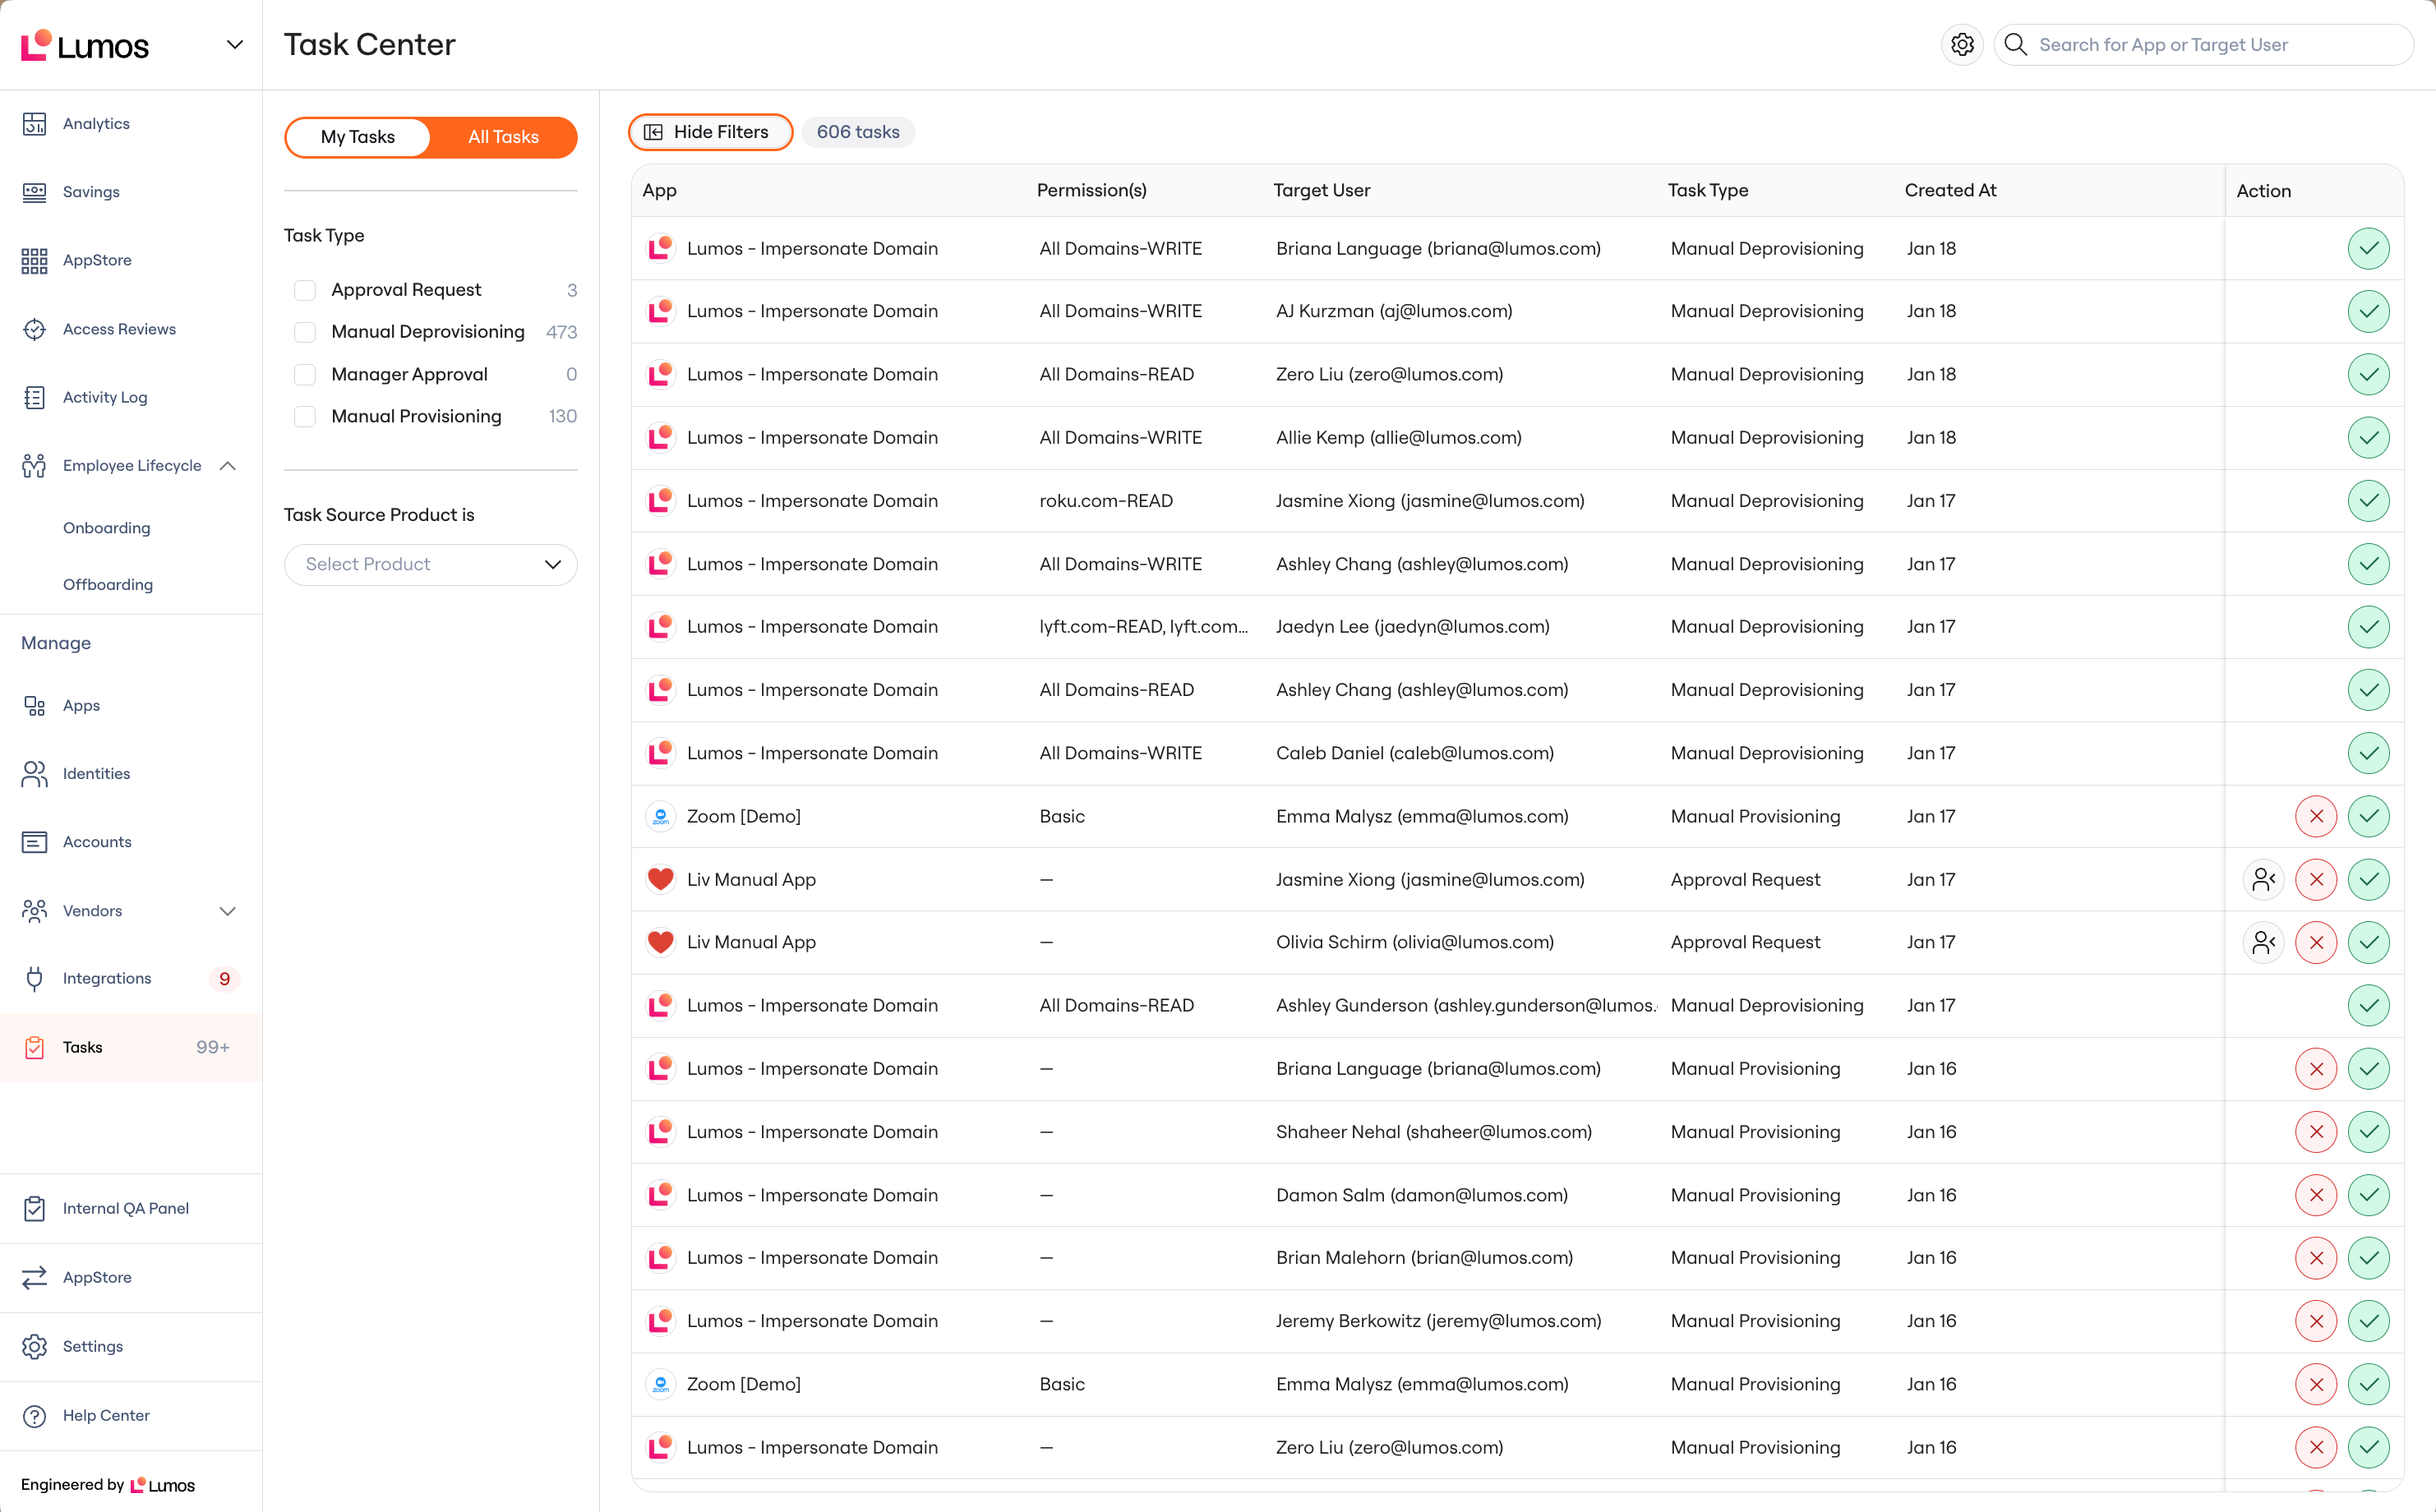The image size is (2436, 1512).
Task: Approve Caleb Daniel's deprovisioning task
Action: pyautogui.click(x=2368, y=753)
